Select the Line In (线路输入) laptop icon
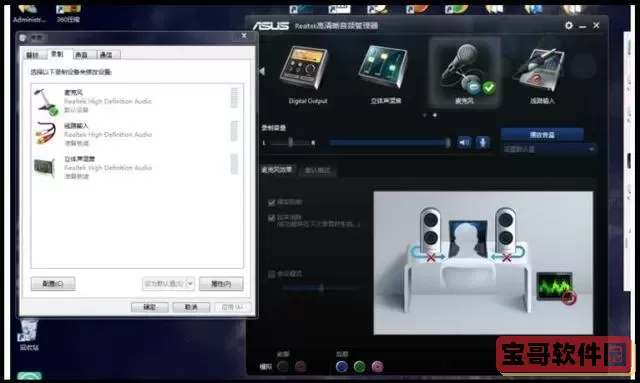640x383 pixels. pos(540,70)
